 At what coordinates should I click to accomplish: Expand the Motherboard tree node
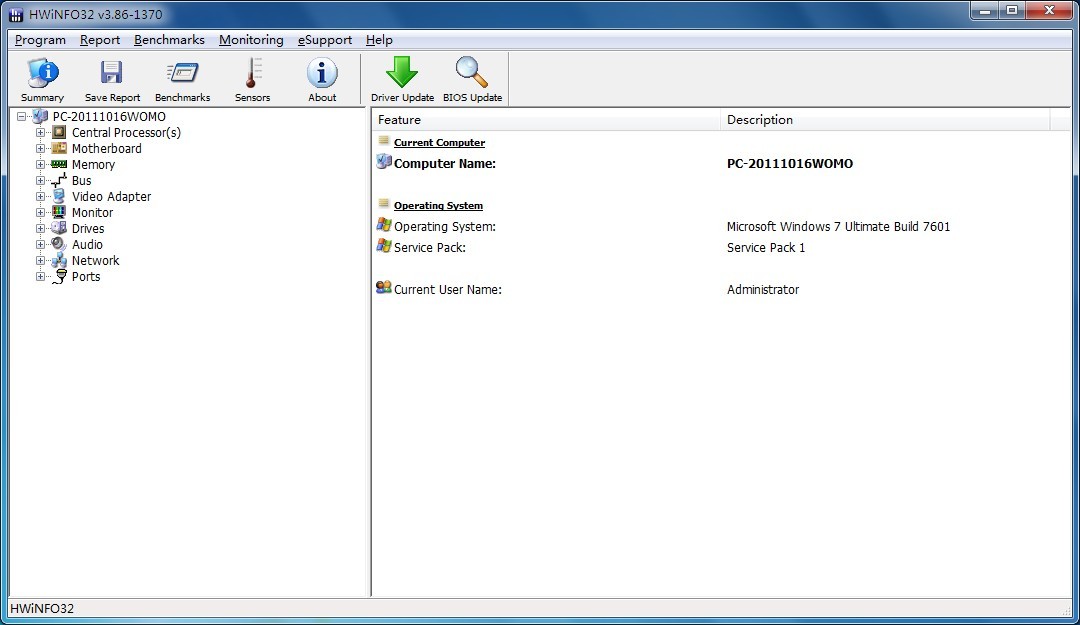[x=41, y=148]
